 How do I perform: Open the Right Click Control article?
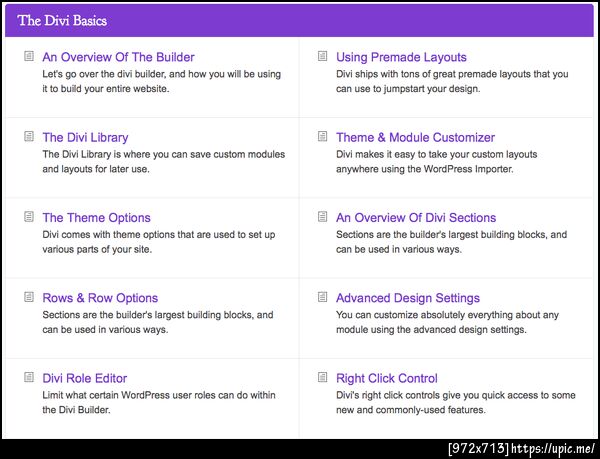pos(387,378)
